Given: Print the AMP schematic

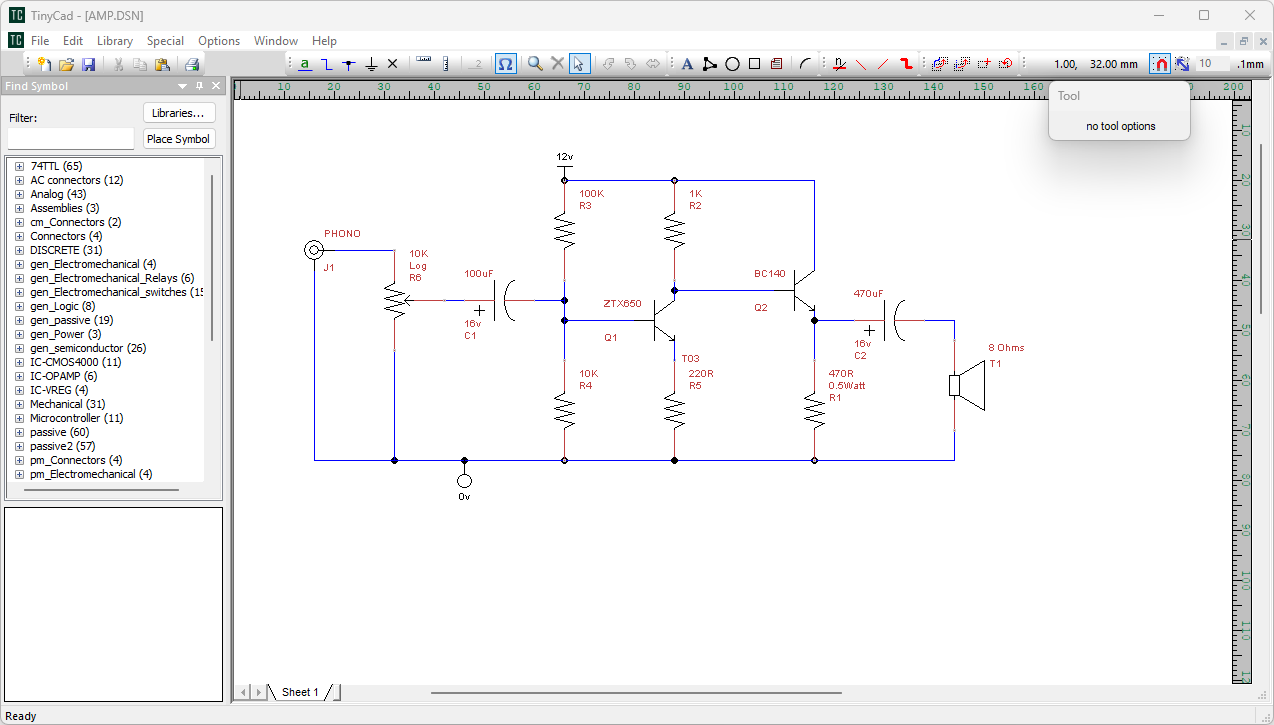Looking at the screenshot, I should [x=191, y=63].
